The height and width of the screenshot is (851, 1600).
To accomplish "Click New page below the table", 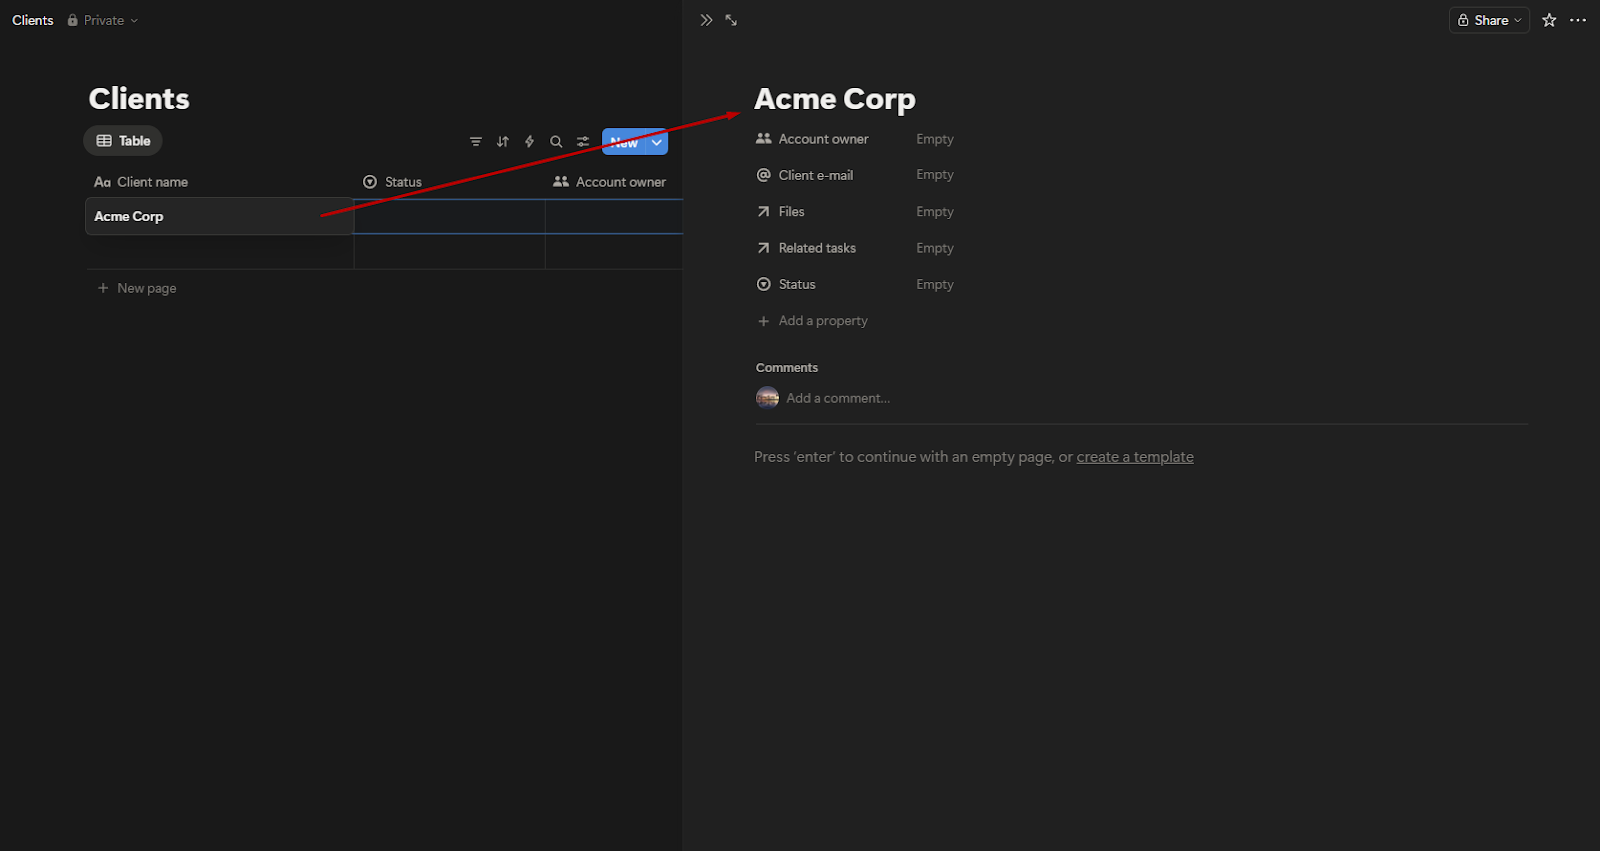I will pyautogui.click(x=146, y=288).
